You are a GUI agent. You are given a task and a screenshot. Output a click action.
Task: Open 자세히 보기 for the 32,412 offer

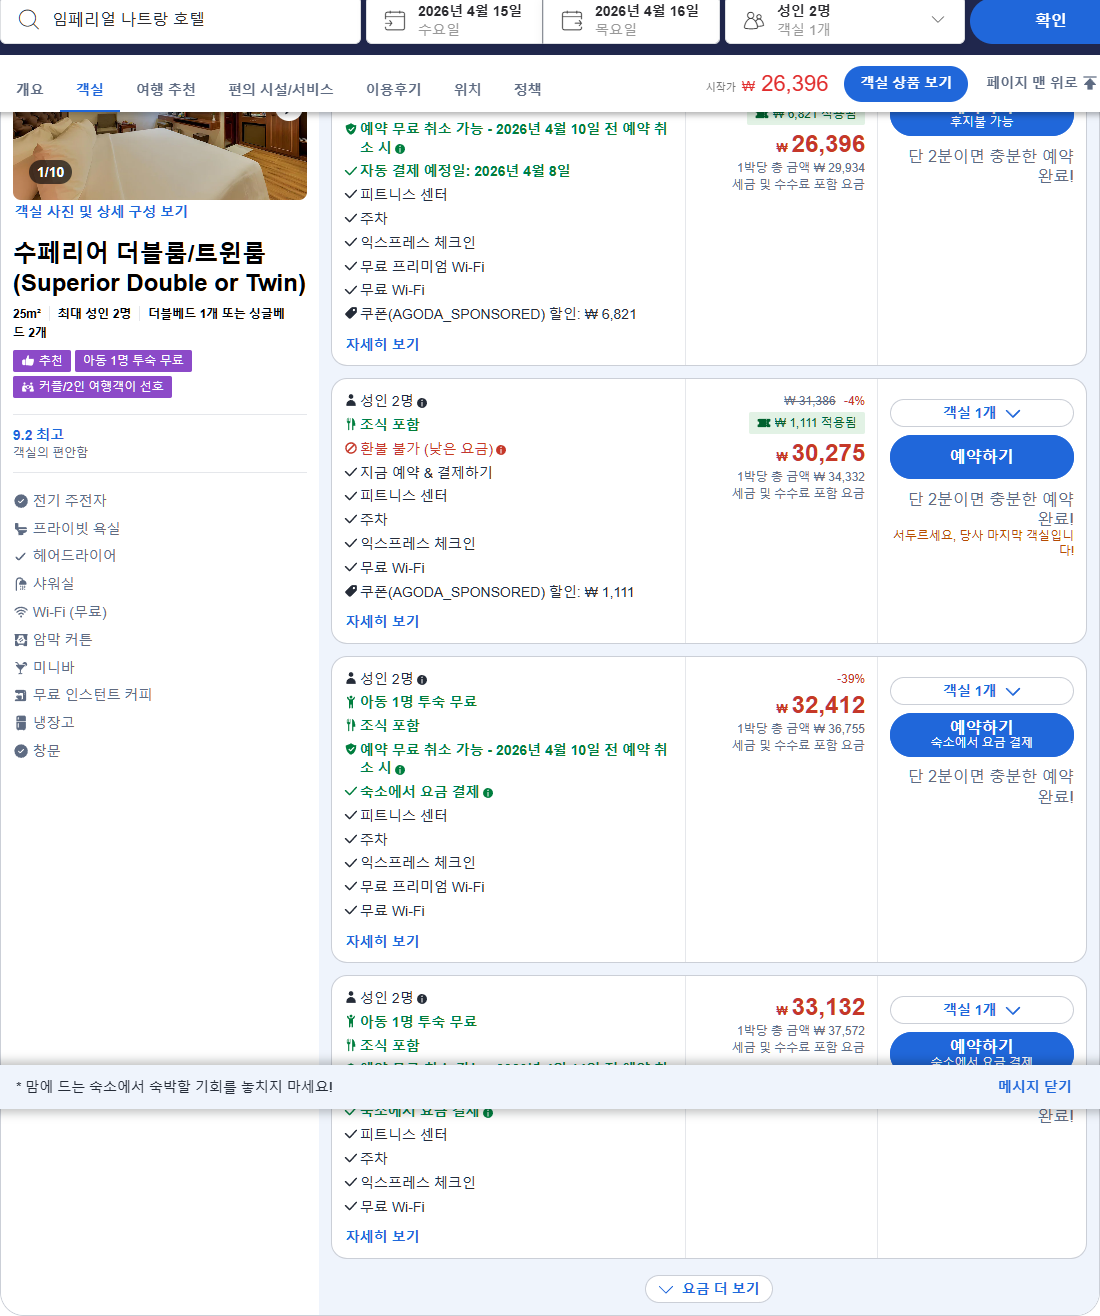pos(383,941)
